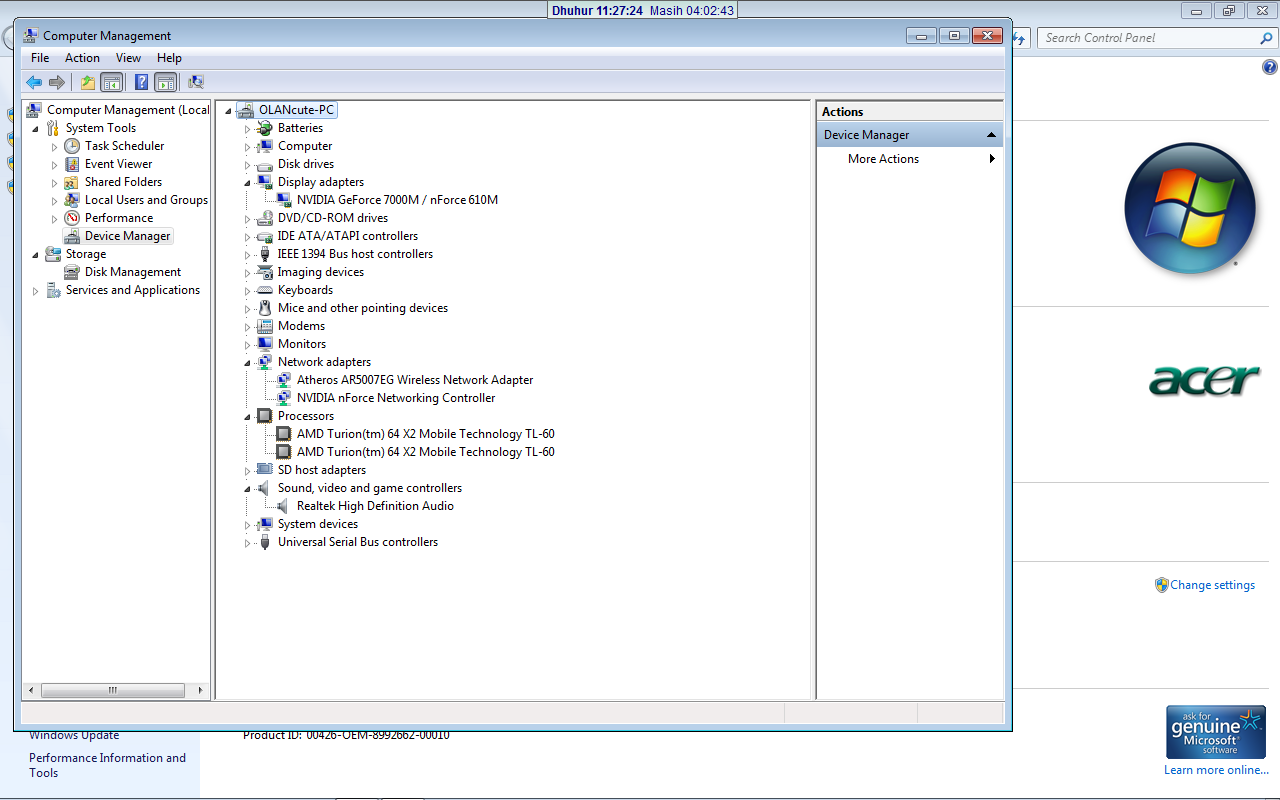Collapse the Display adapters category
Screen dimensions: 1280x800
pos(248,183)
